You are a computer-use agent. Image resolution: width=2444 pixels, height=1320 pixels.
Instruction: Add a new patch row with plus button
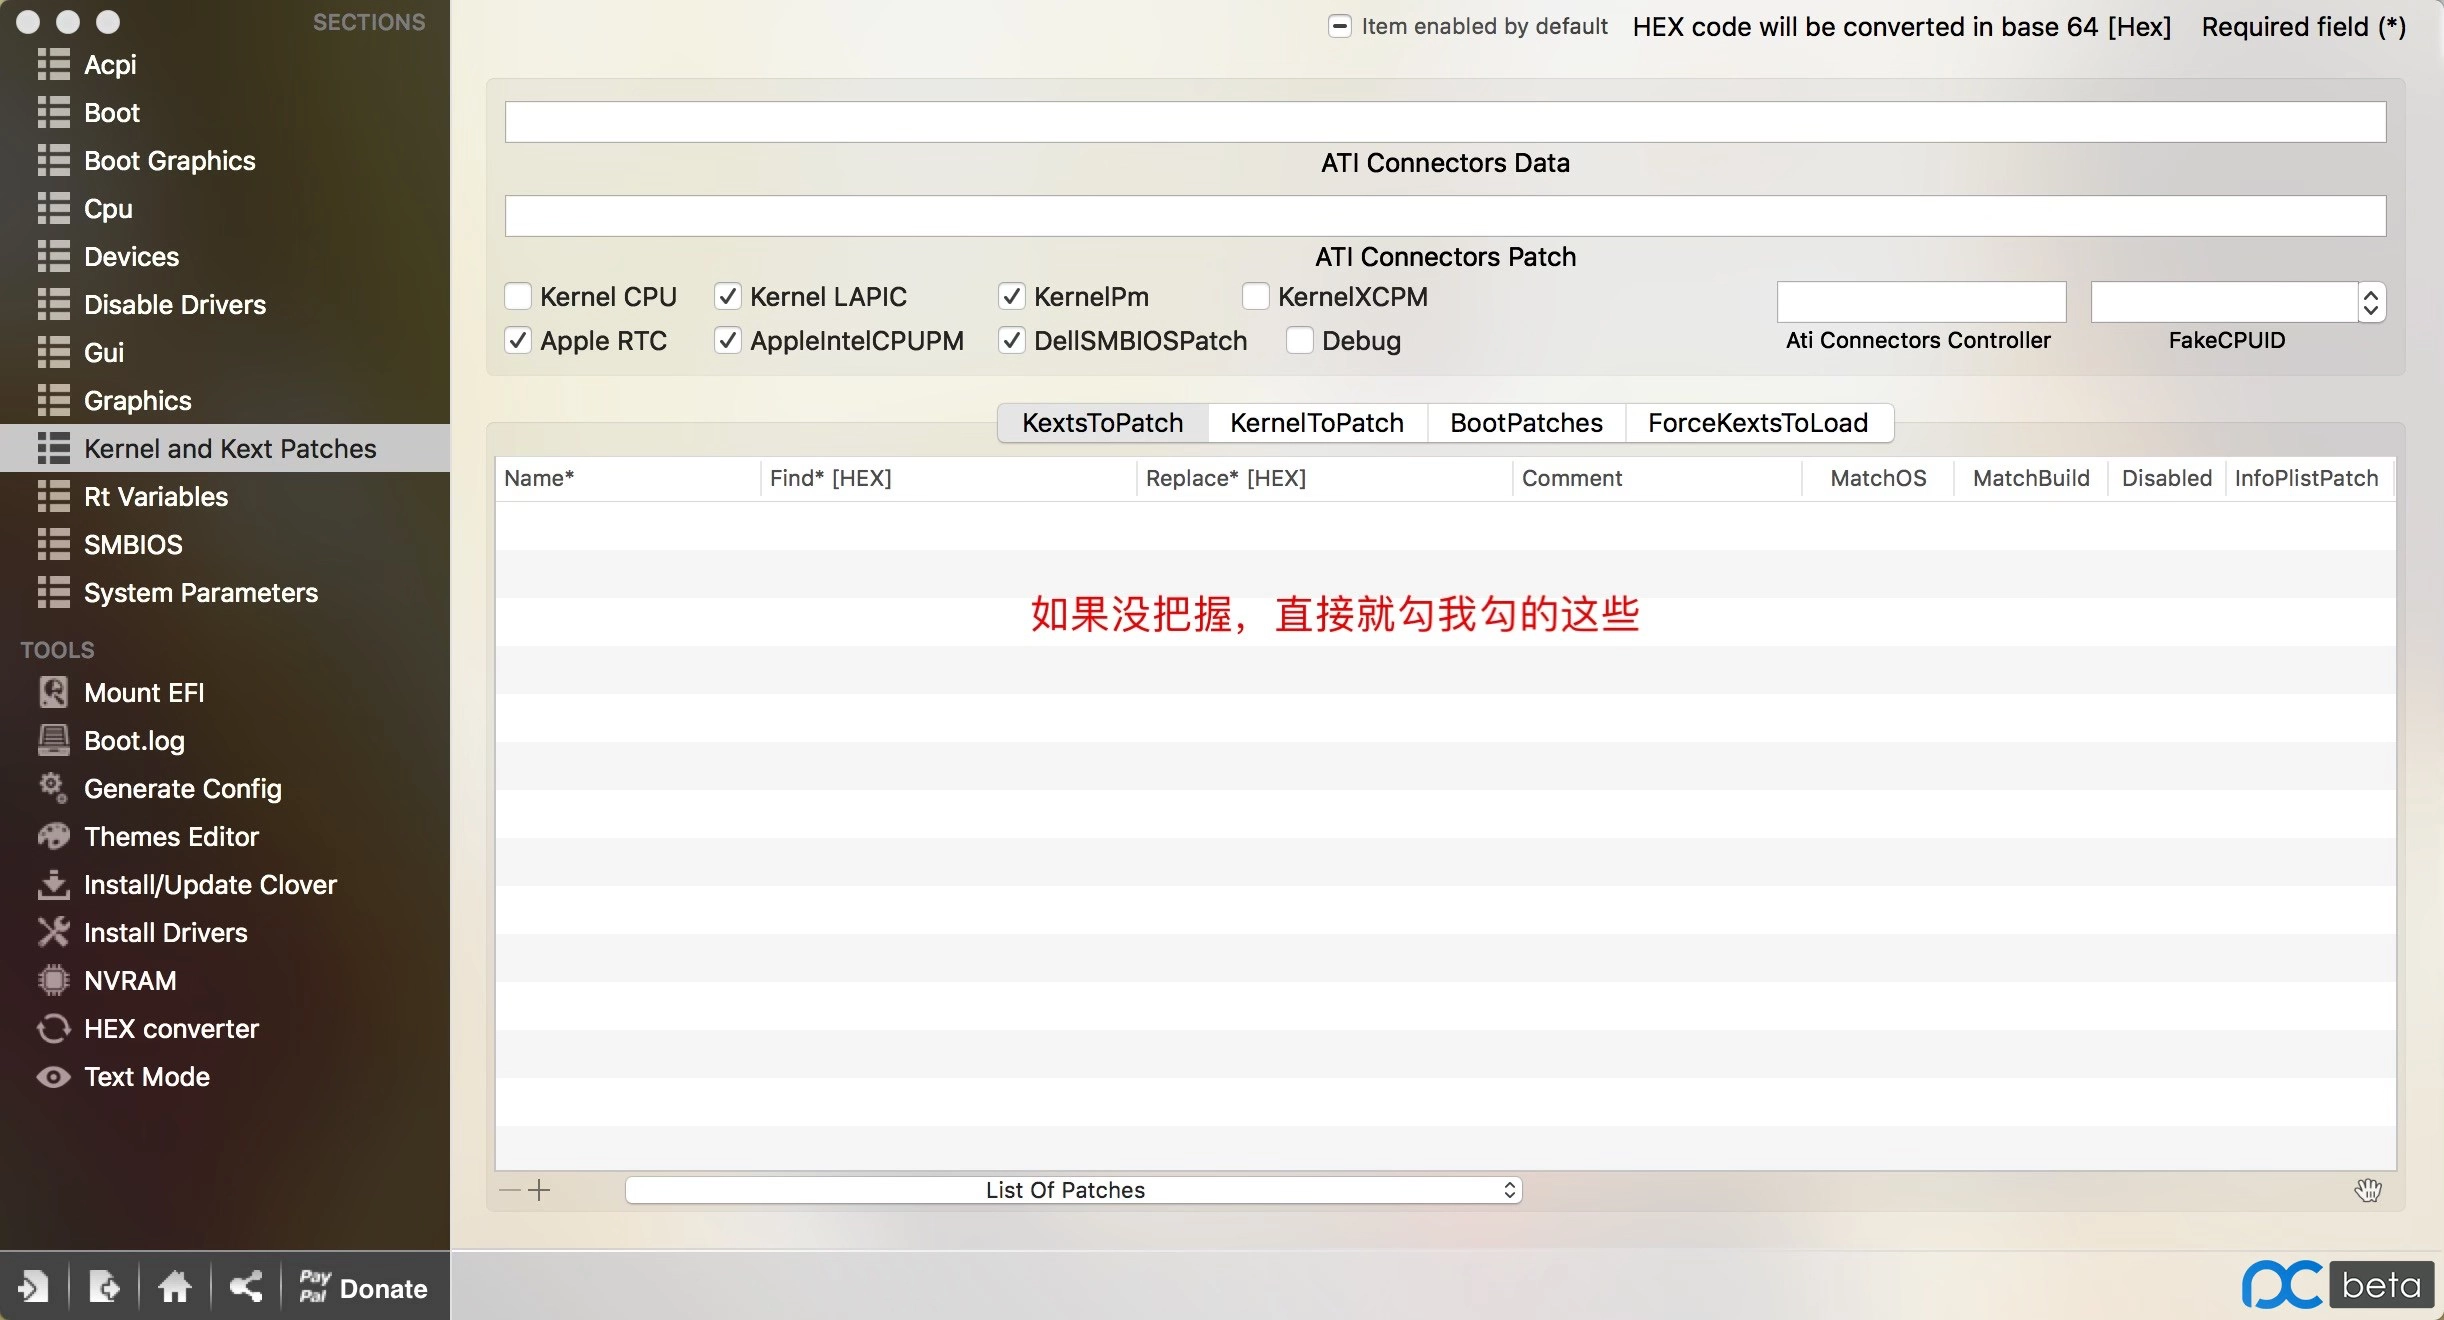click(539, 1190)
